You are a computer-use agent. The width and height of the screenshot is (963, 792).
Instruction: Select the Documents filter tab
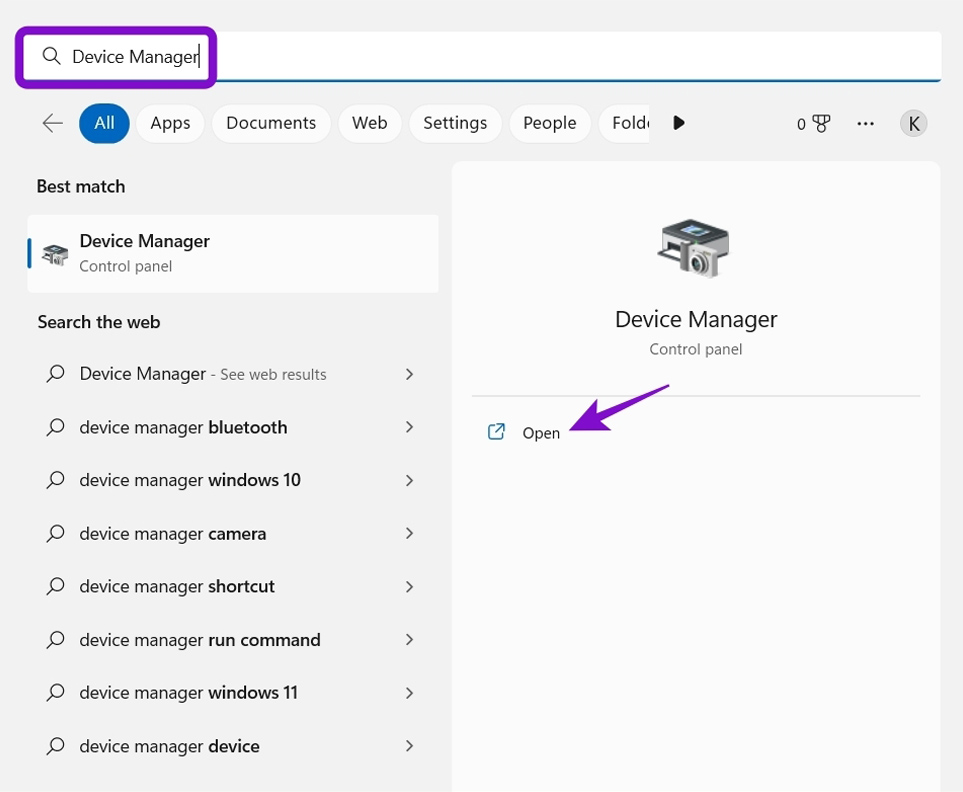(x=271, y=123)
